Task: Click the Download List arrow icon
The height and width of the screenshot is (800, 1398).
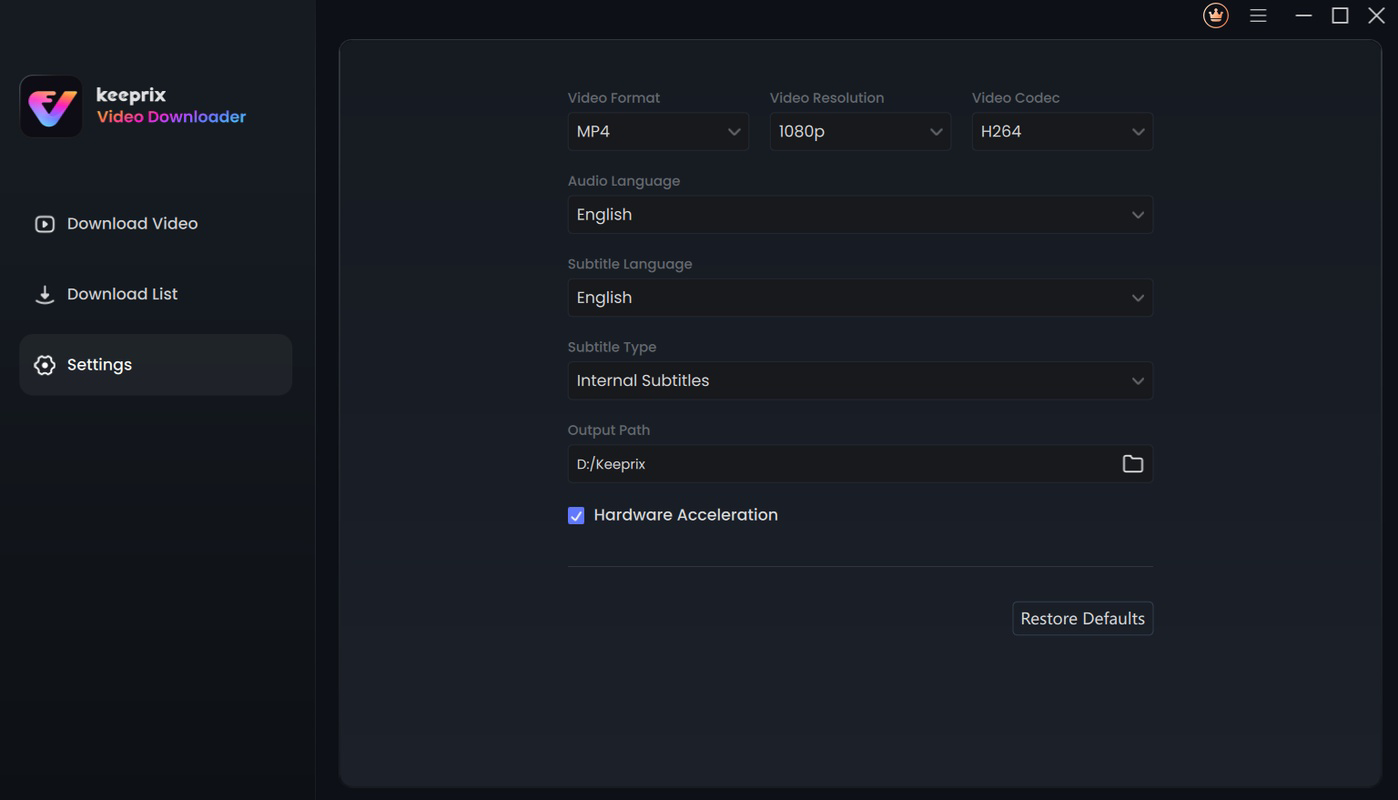Action: [x=44, y=294]
